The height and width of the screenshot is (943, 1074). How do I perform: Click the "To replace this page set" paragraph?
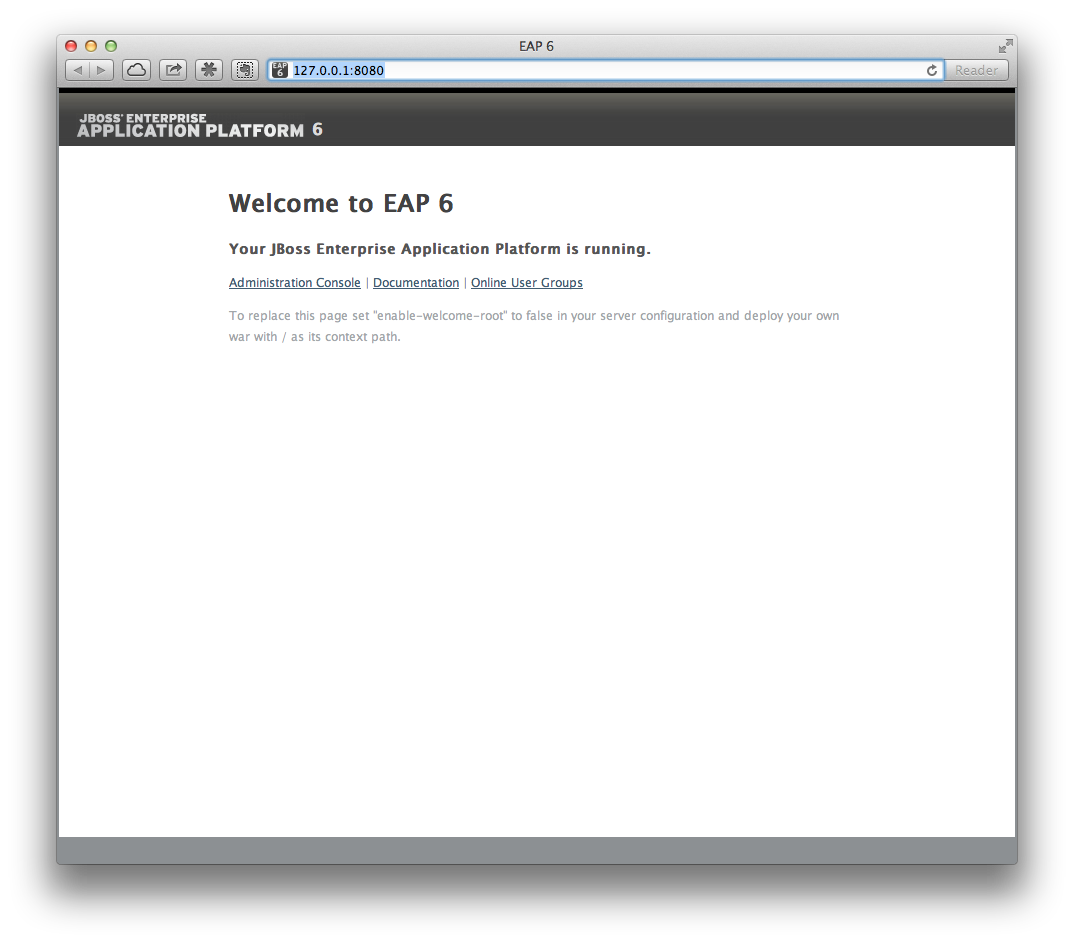click(x=534, y=326)
